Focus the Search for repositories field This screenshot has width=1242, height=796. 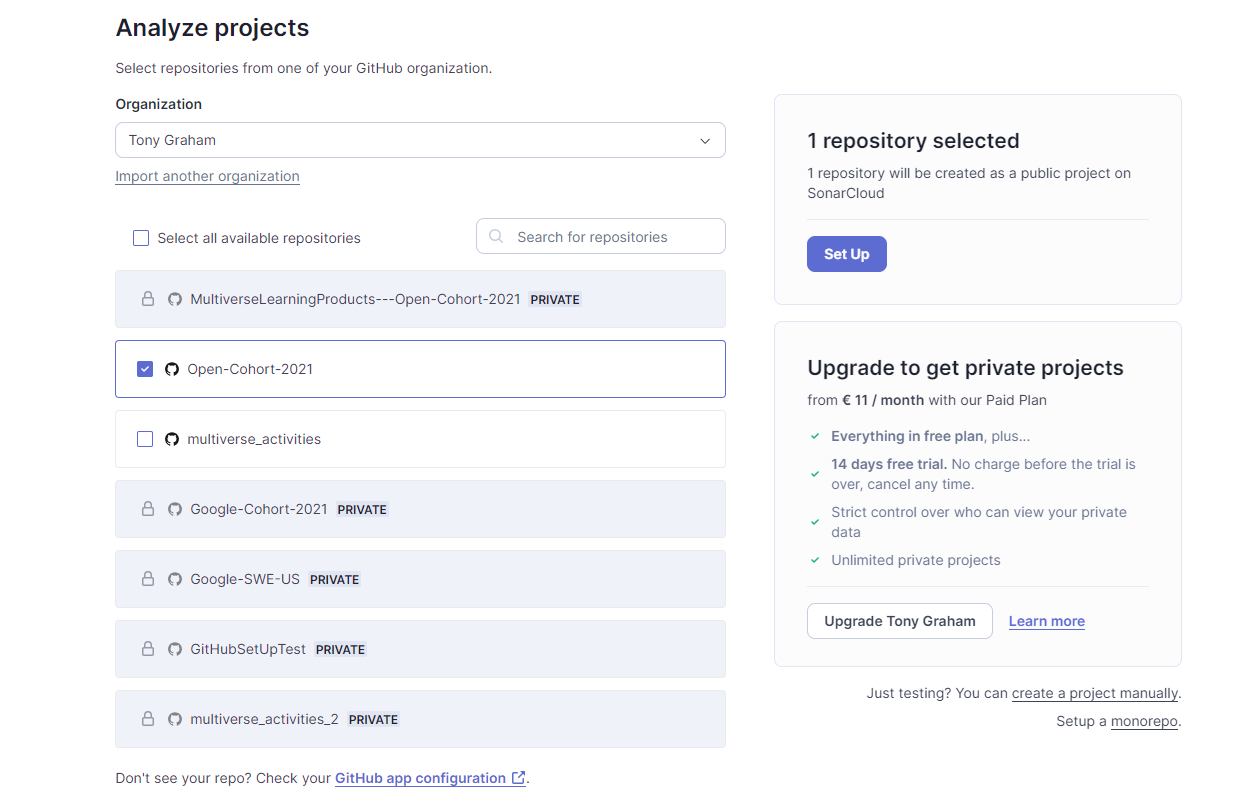tap(610, 237)
